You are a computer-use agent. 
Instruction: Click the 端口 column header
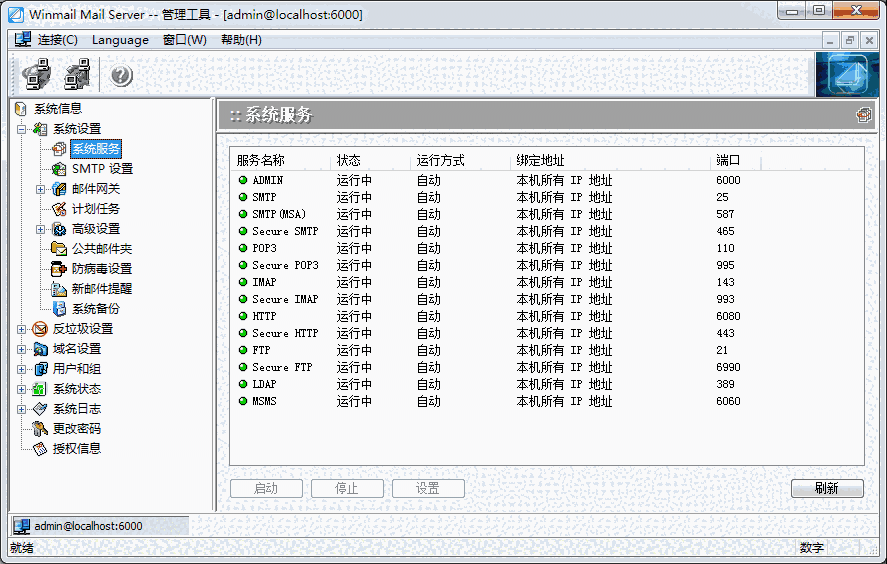[728, 160]
